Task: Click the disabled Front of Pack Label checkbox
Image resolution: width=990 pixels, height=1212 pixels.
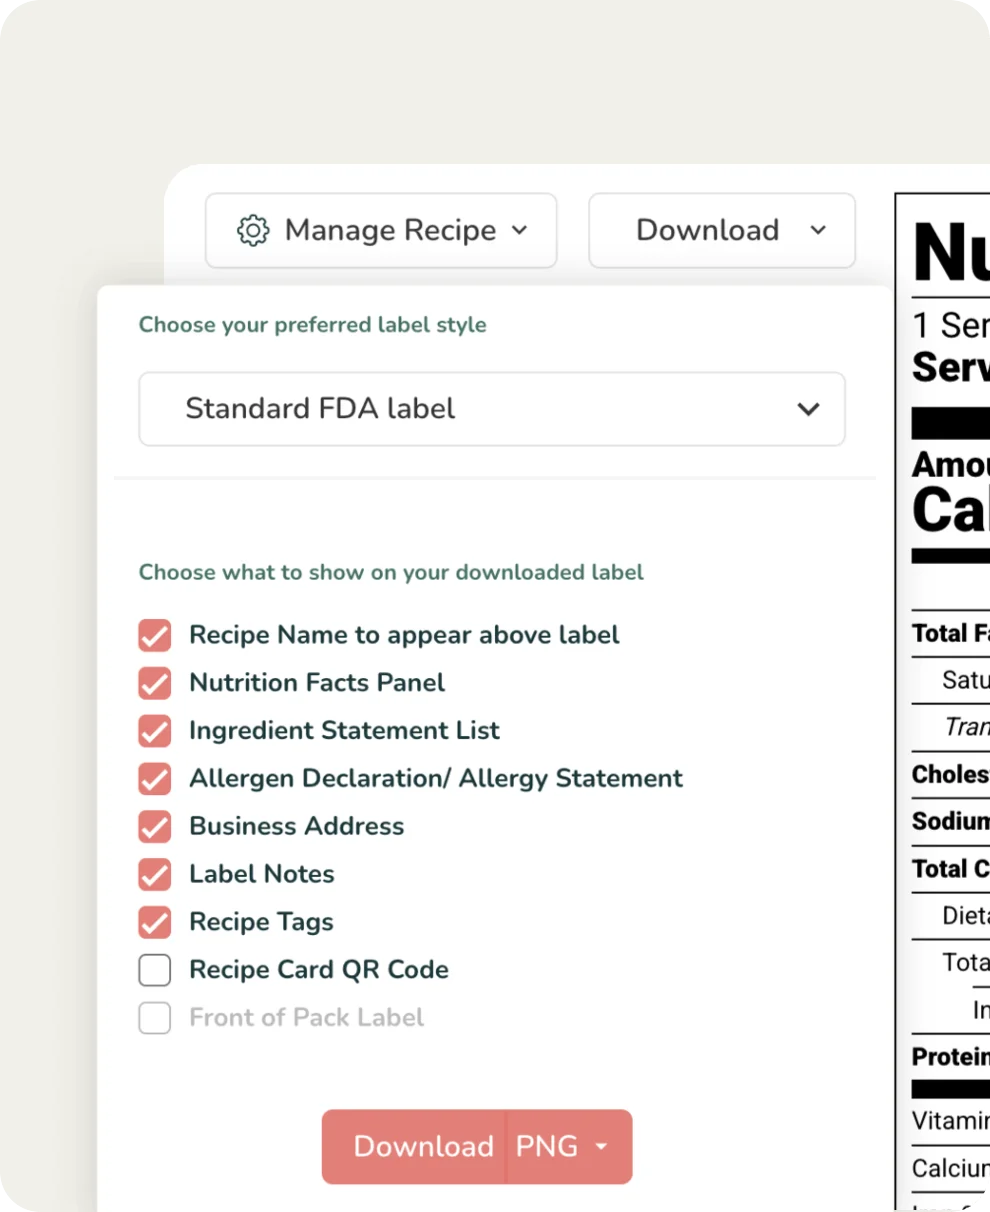Action: click(x=154, y=1017)
